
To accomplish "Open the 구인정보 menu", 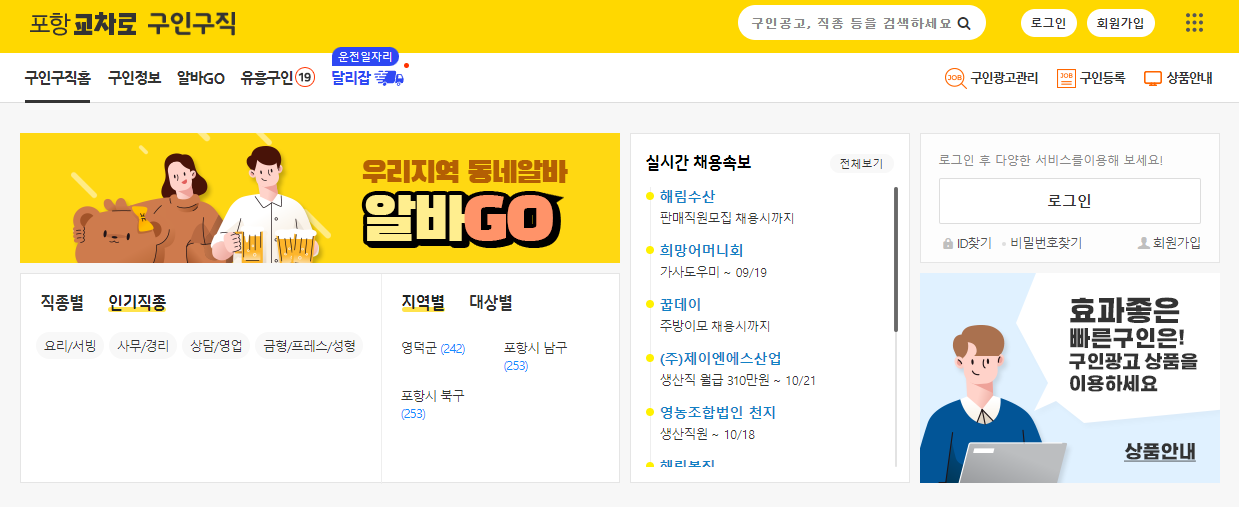I will click(134, 78).
